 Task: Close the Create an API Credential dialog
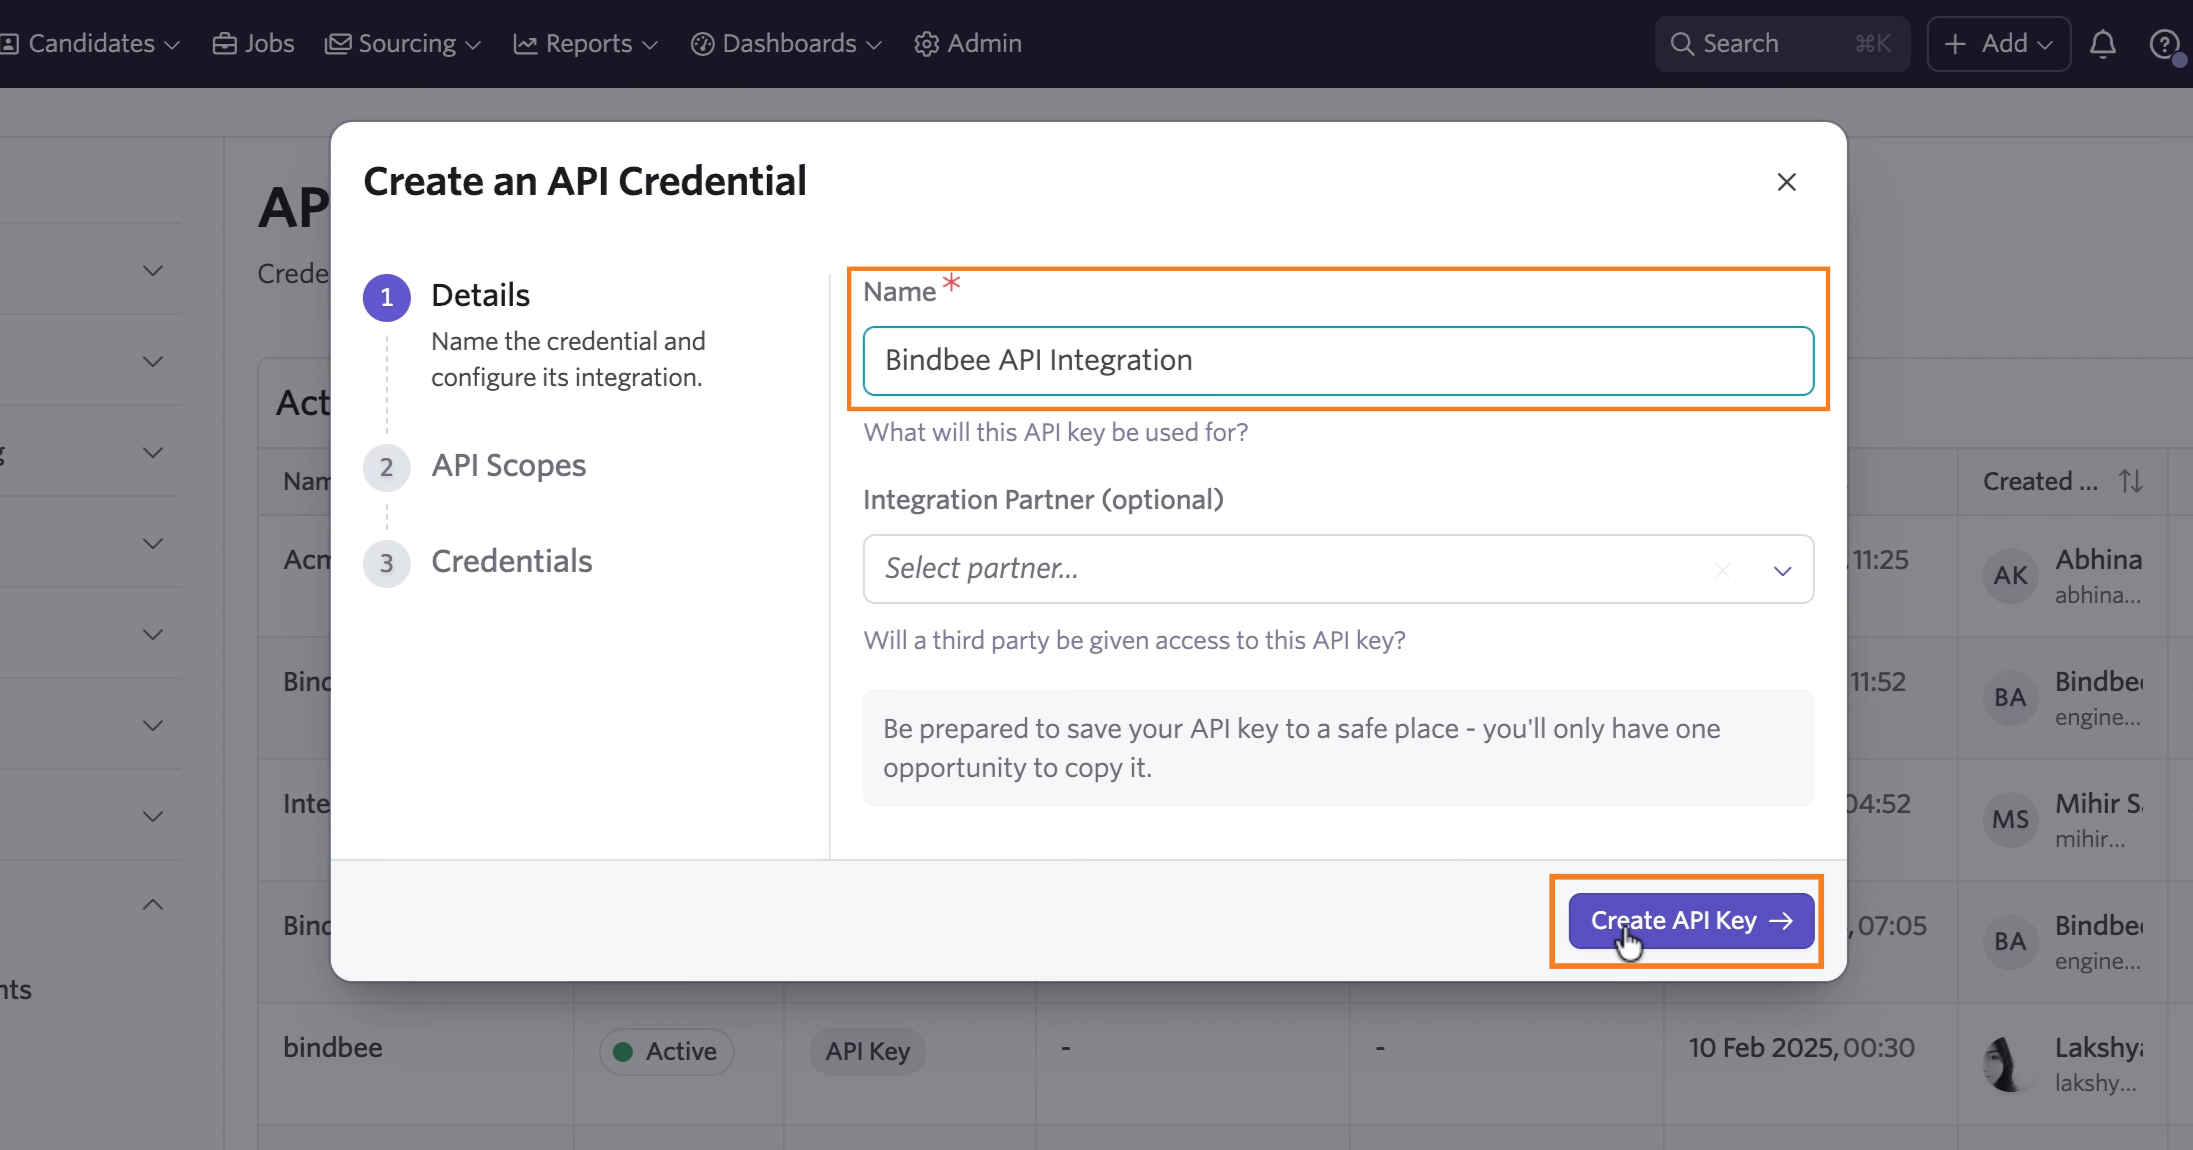tap(1786, 182)
